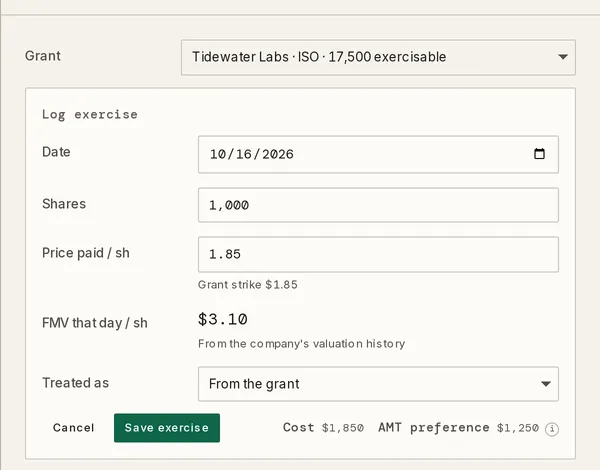This screenshot has height=470, width=600.
Task: Click 'From the company's valuation history' text
Action: click(302, 344)
